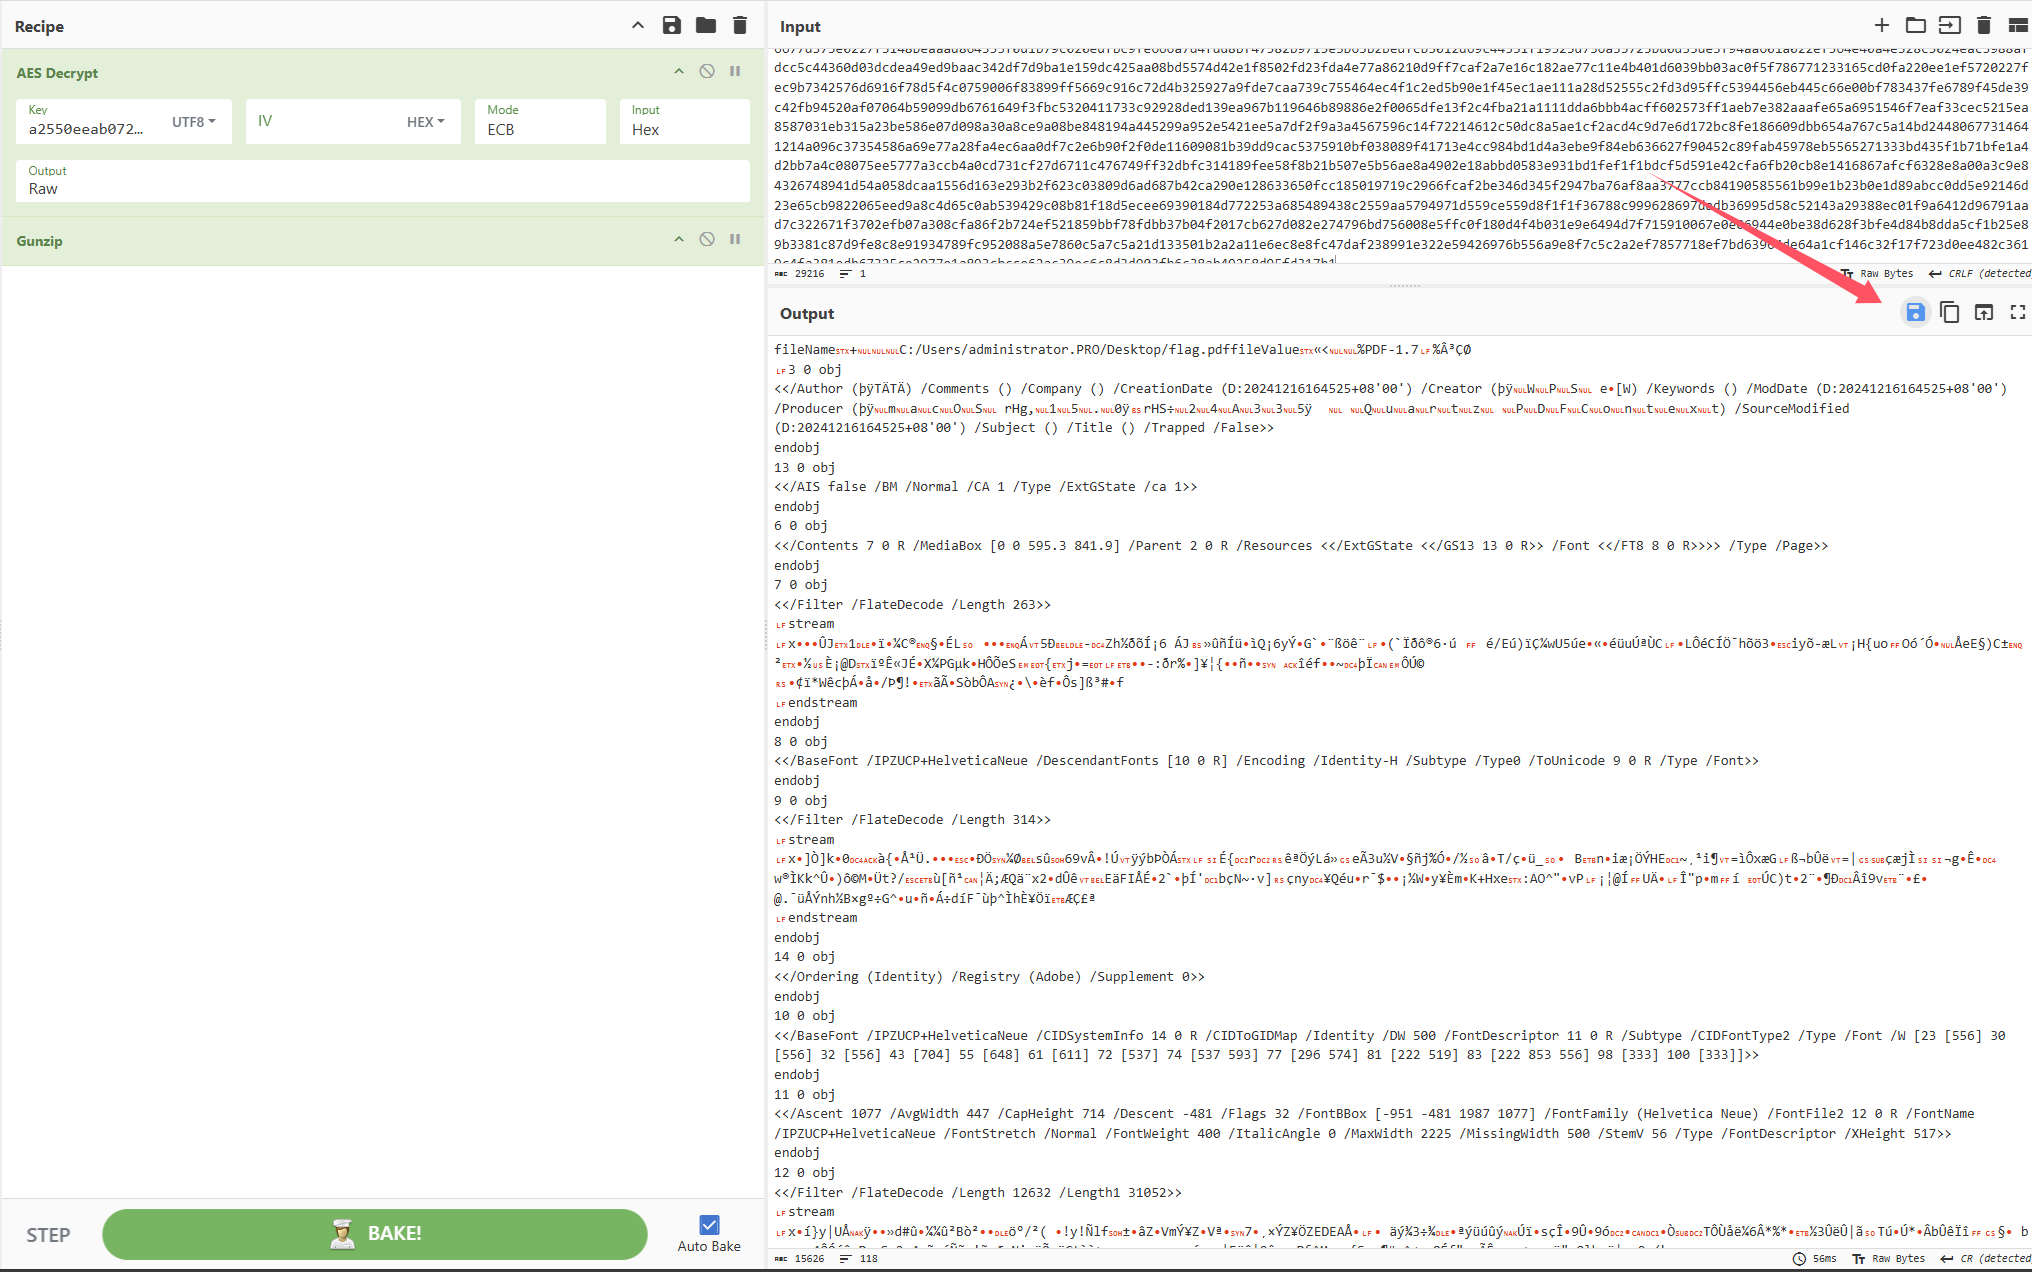
Task: Disable the AES Decrypt operation
Action: (707, 72)
